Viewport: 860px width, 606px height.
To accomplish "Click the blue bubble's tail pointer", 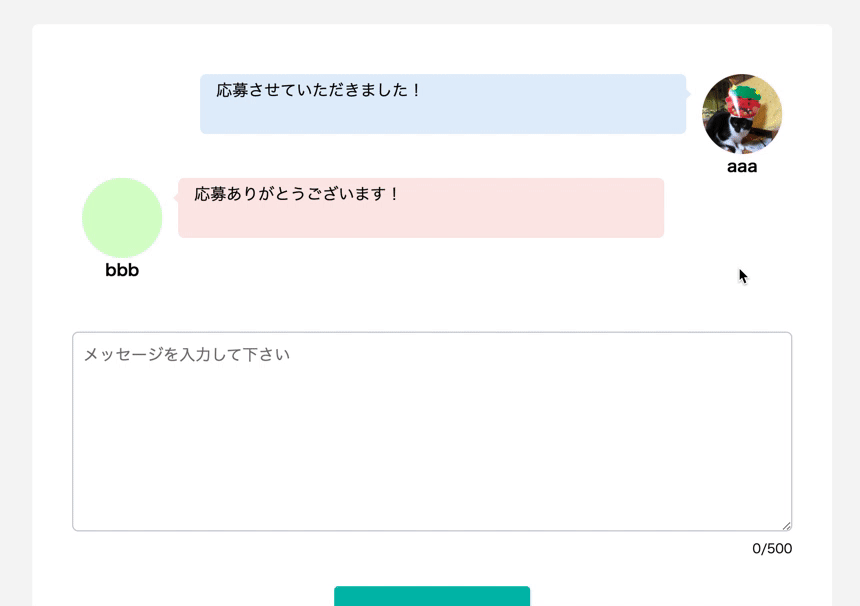I will coord(689,94).
